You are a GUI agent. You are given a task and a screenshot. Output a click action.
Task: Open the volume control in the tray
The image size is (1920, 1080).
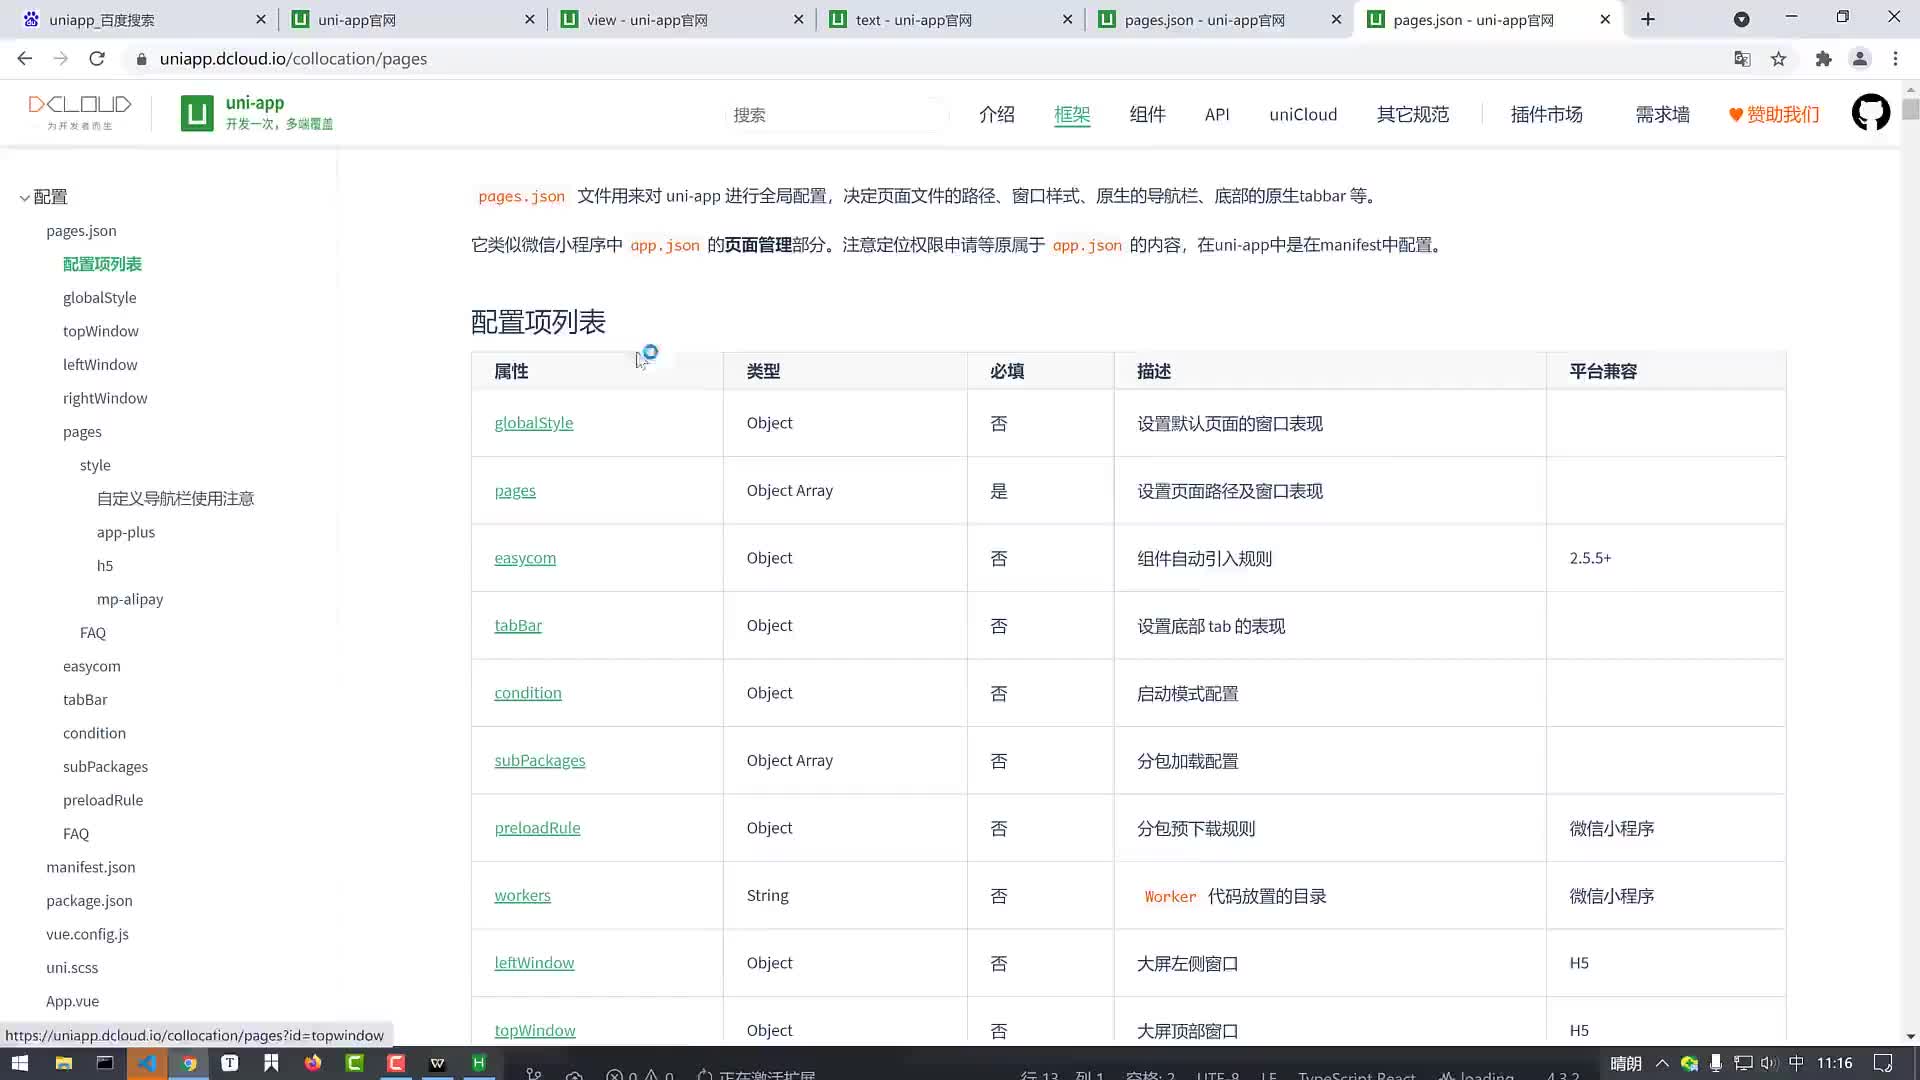point(1769,1063)
